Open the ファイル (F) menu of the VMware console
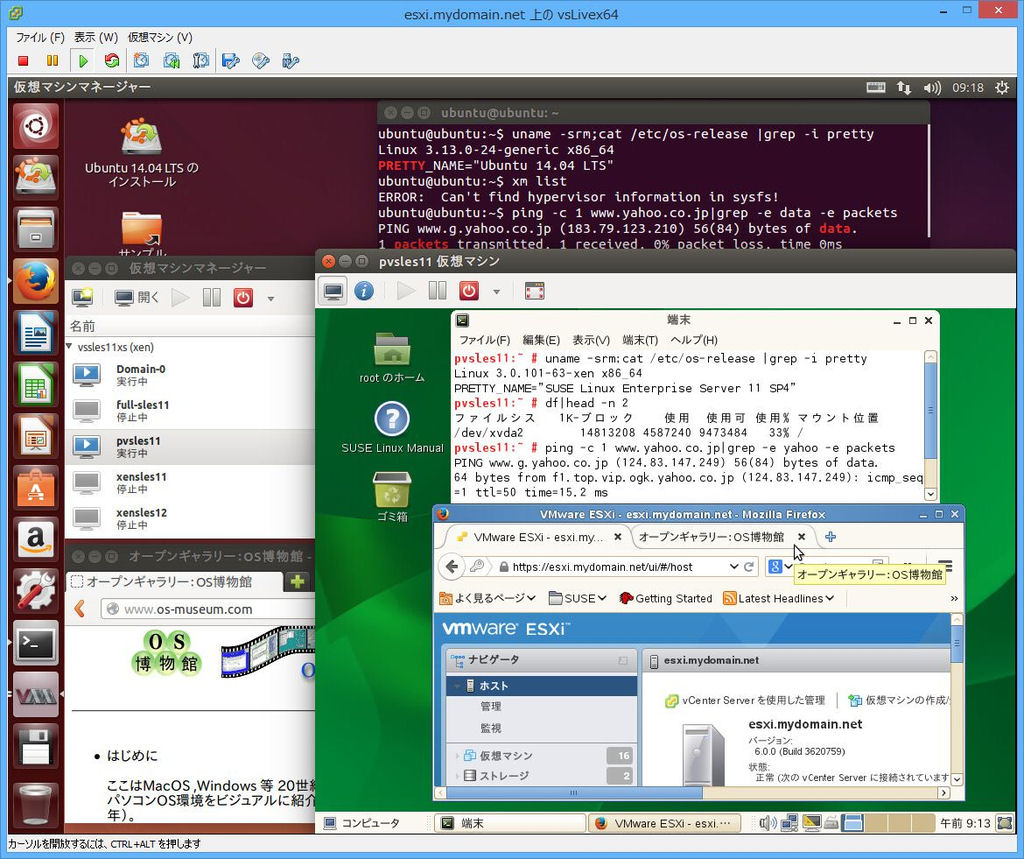 coord(40,37)
